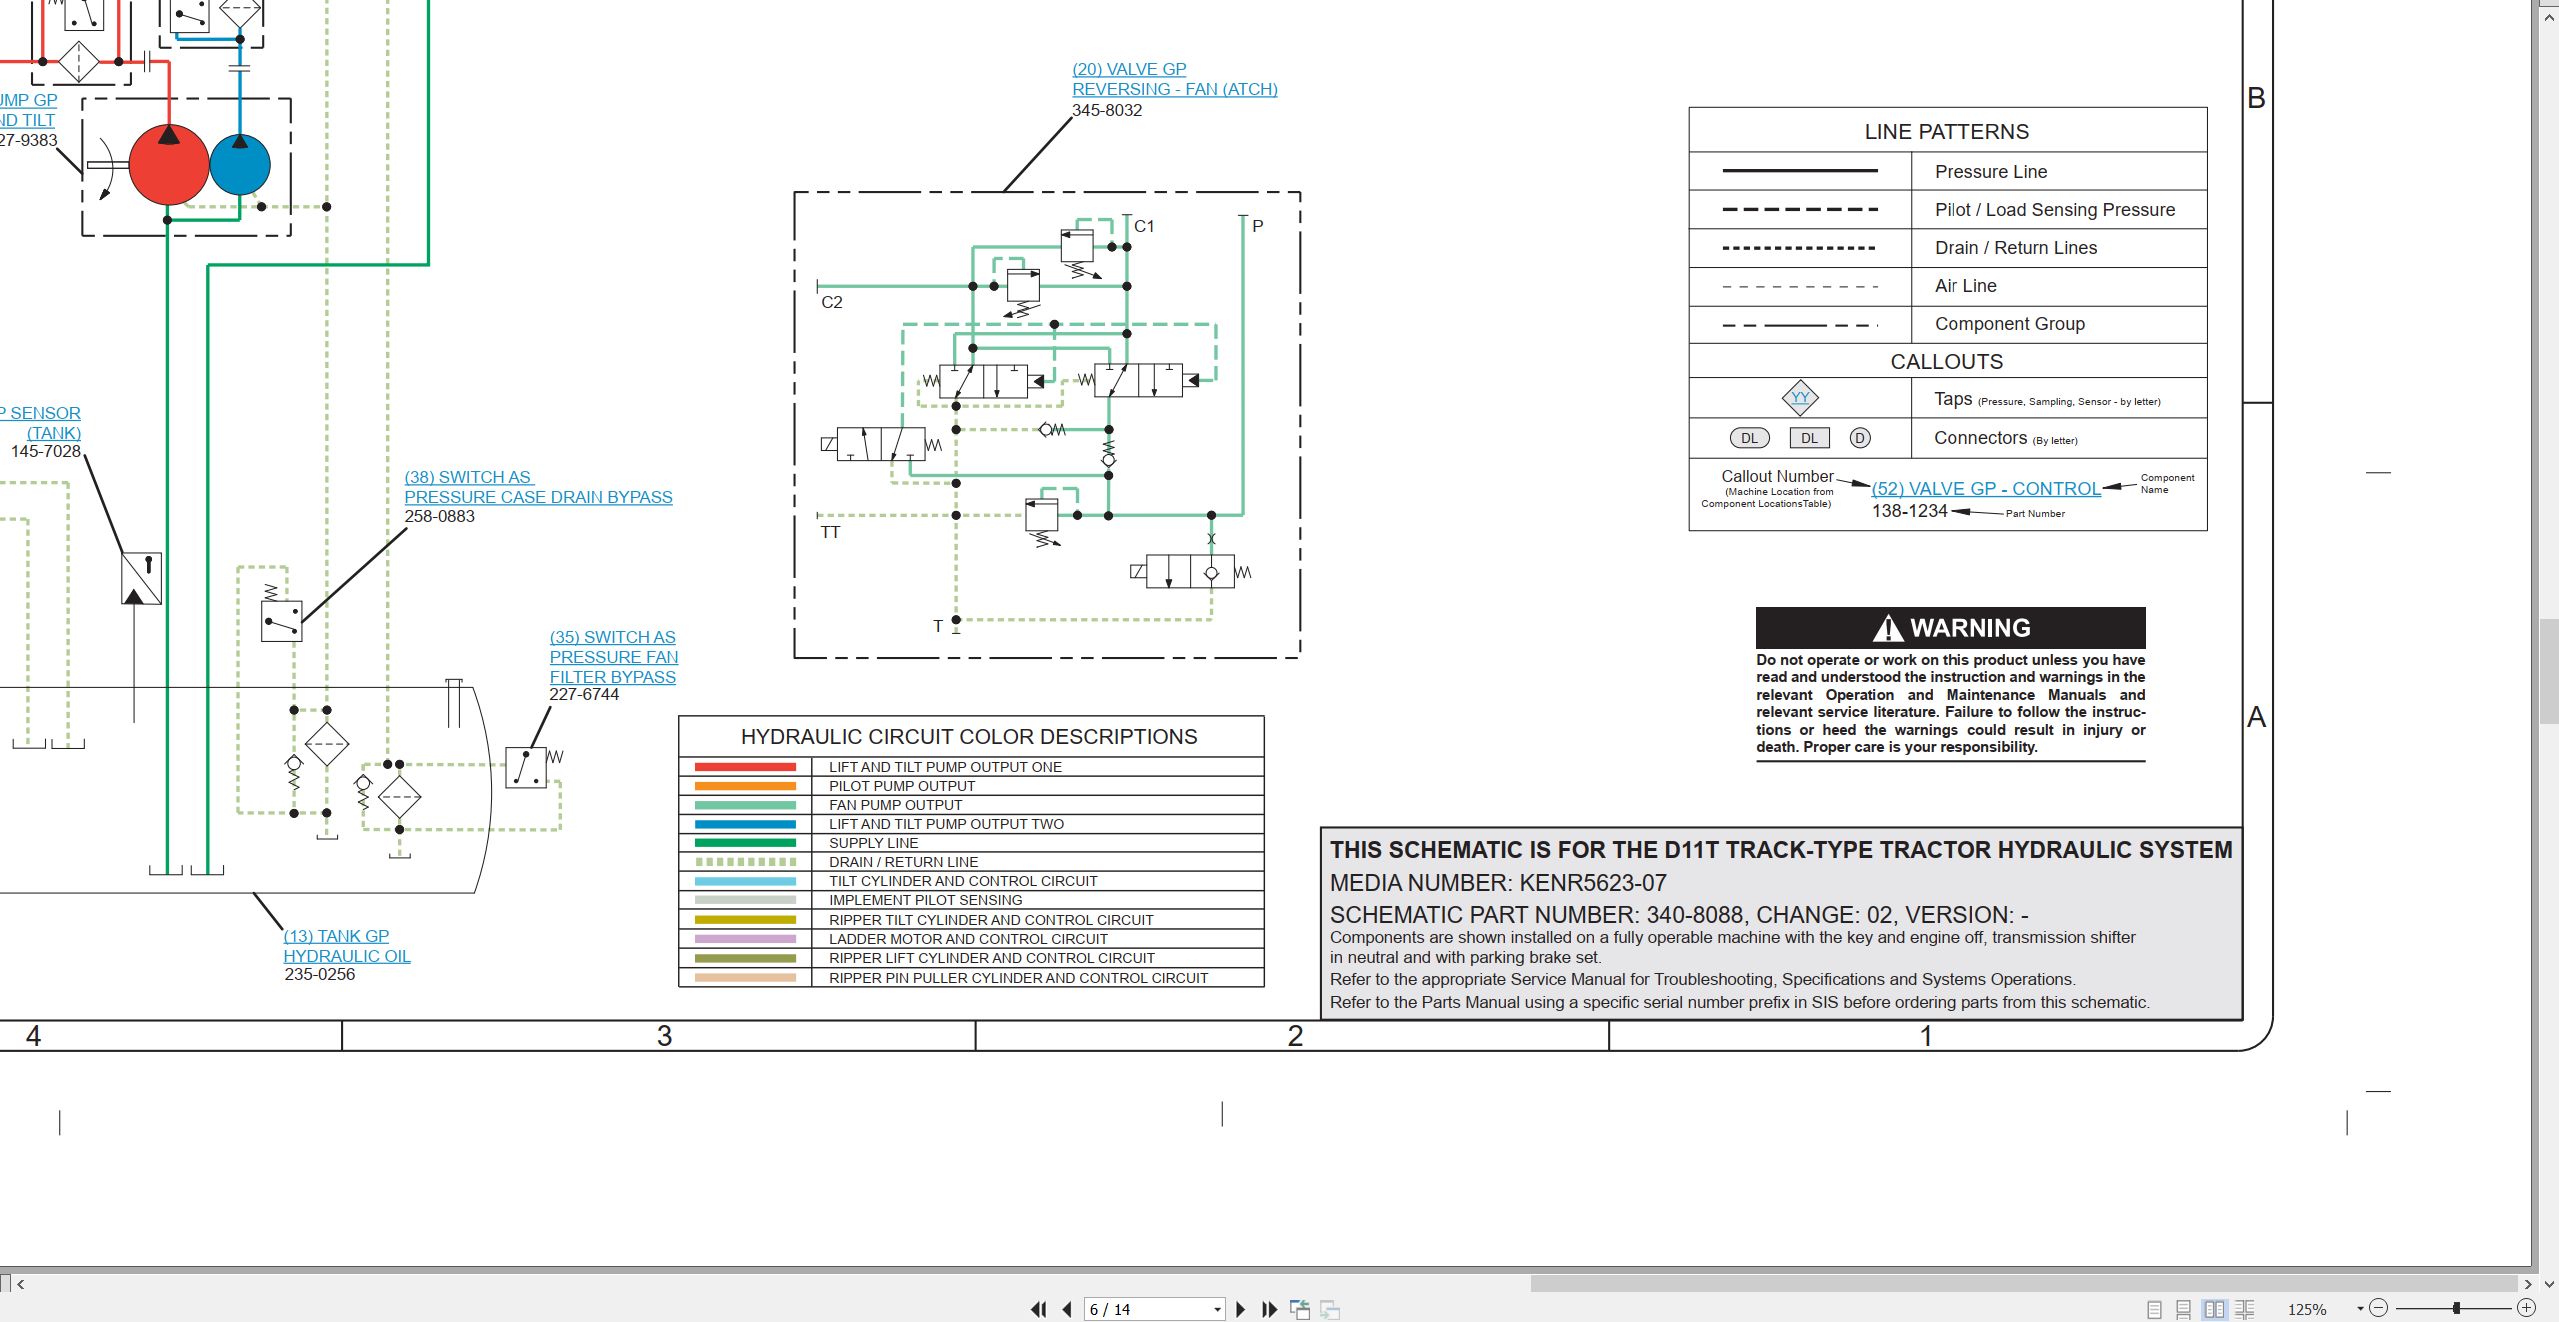Click the horizontal scrollbar left arrow
2559x1322 pixels.
click(20, 1284)
